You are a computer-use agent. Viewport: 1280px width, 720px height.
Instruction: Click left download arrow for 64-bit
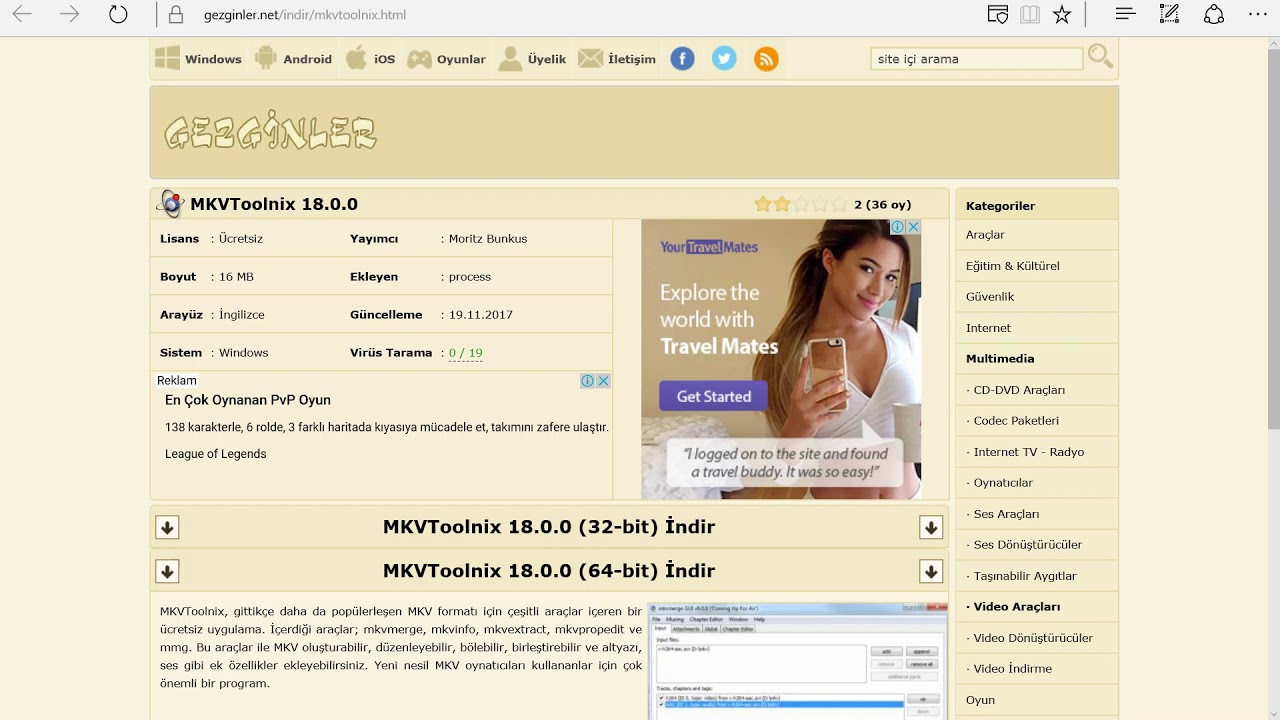pyautogui.click(x=167, y=571)
